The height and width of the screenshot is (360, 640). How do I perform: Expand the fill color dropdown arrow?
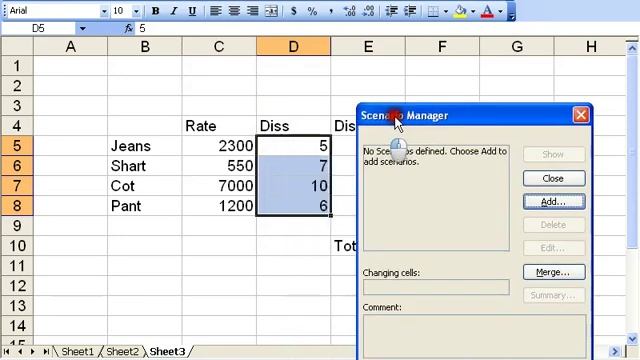473,11
